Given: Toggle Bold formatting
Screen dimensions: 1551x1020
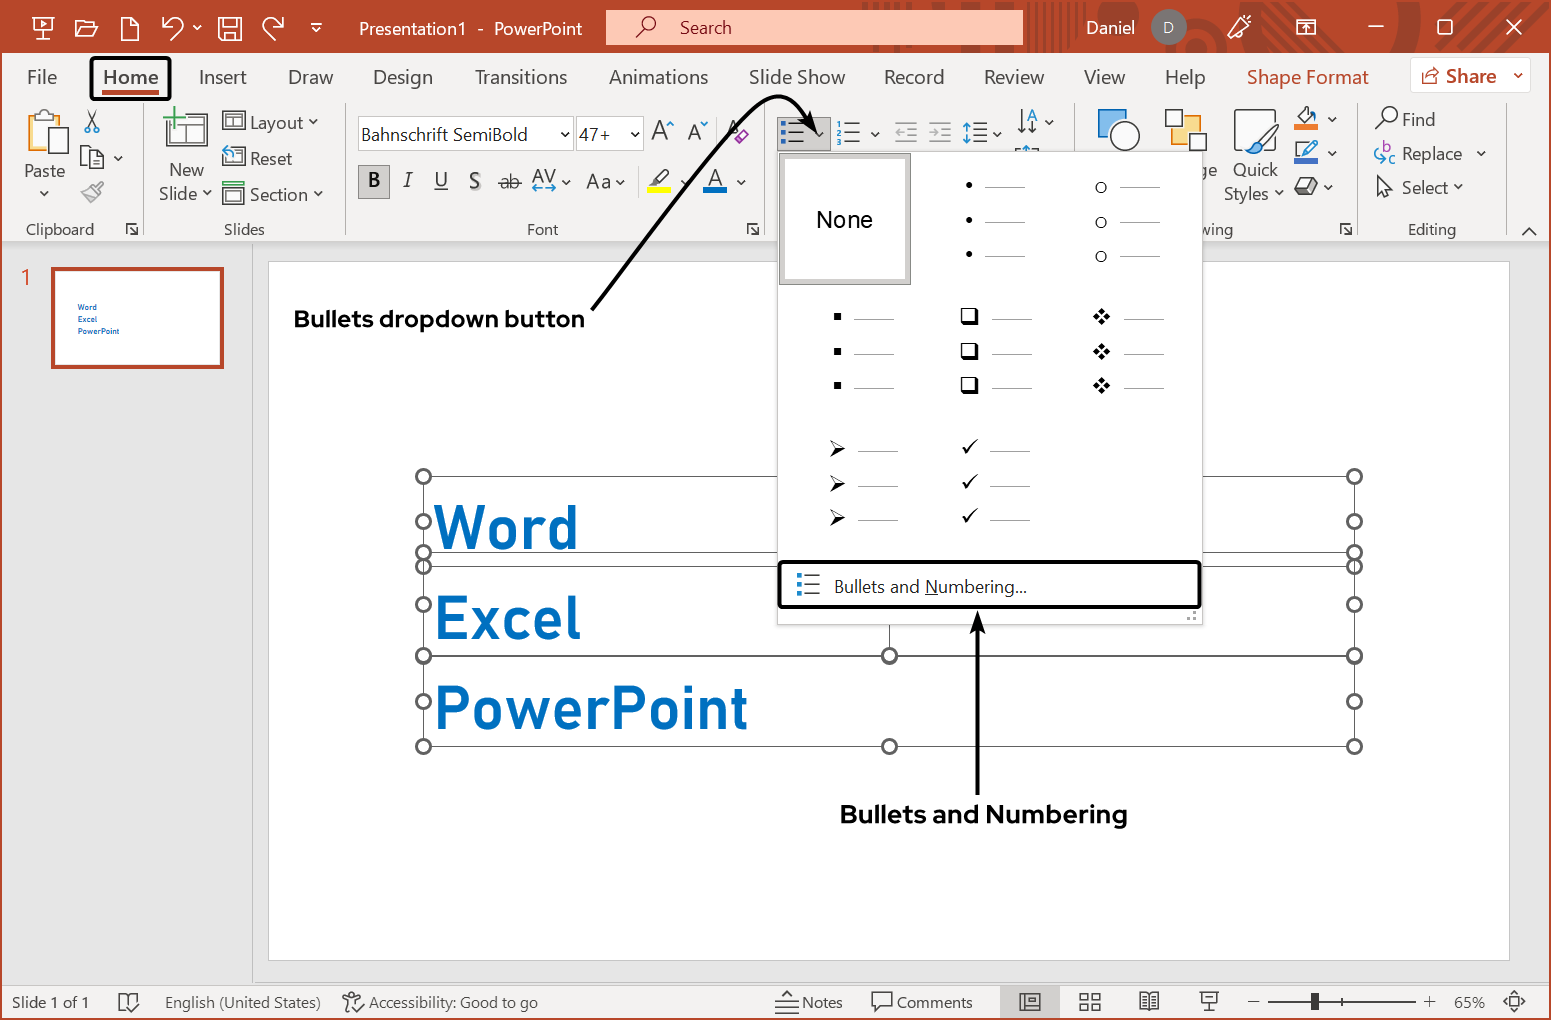Looking at the screenshot, I should (x=374, y=181).
